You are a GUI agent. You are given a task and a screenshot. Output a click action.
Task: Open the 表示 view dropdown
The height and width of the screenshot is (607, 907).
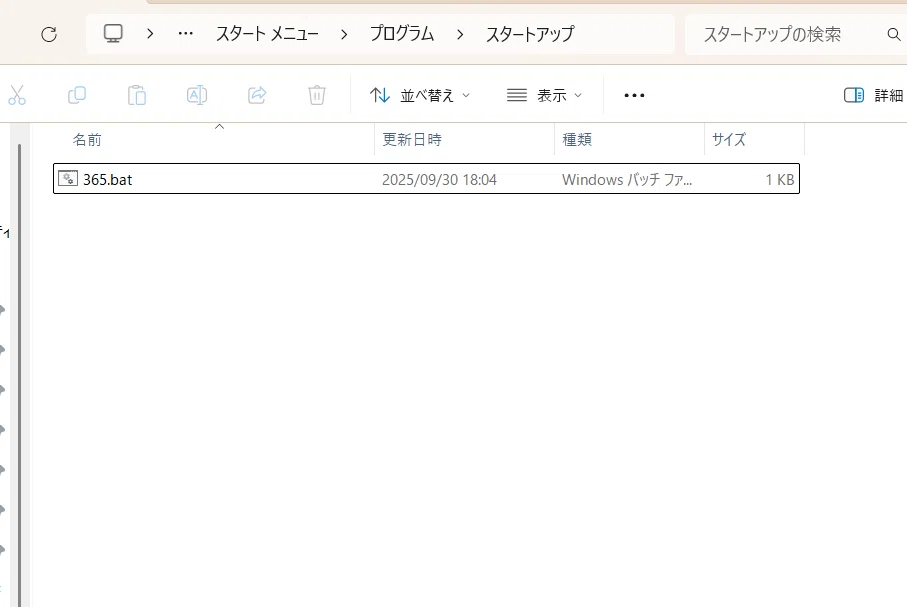(x=544, y=95)
